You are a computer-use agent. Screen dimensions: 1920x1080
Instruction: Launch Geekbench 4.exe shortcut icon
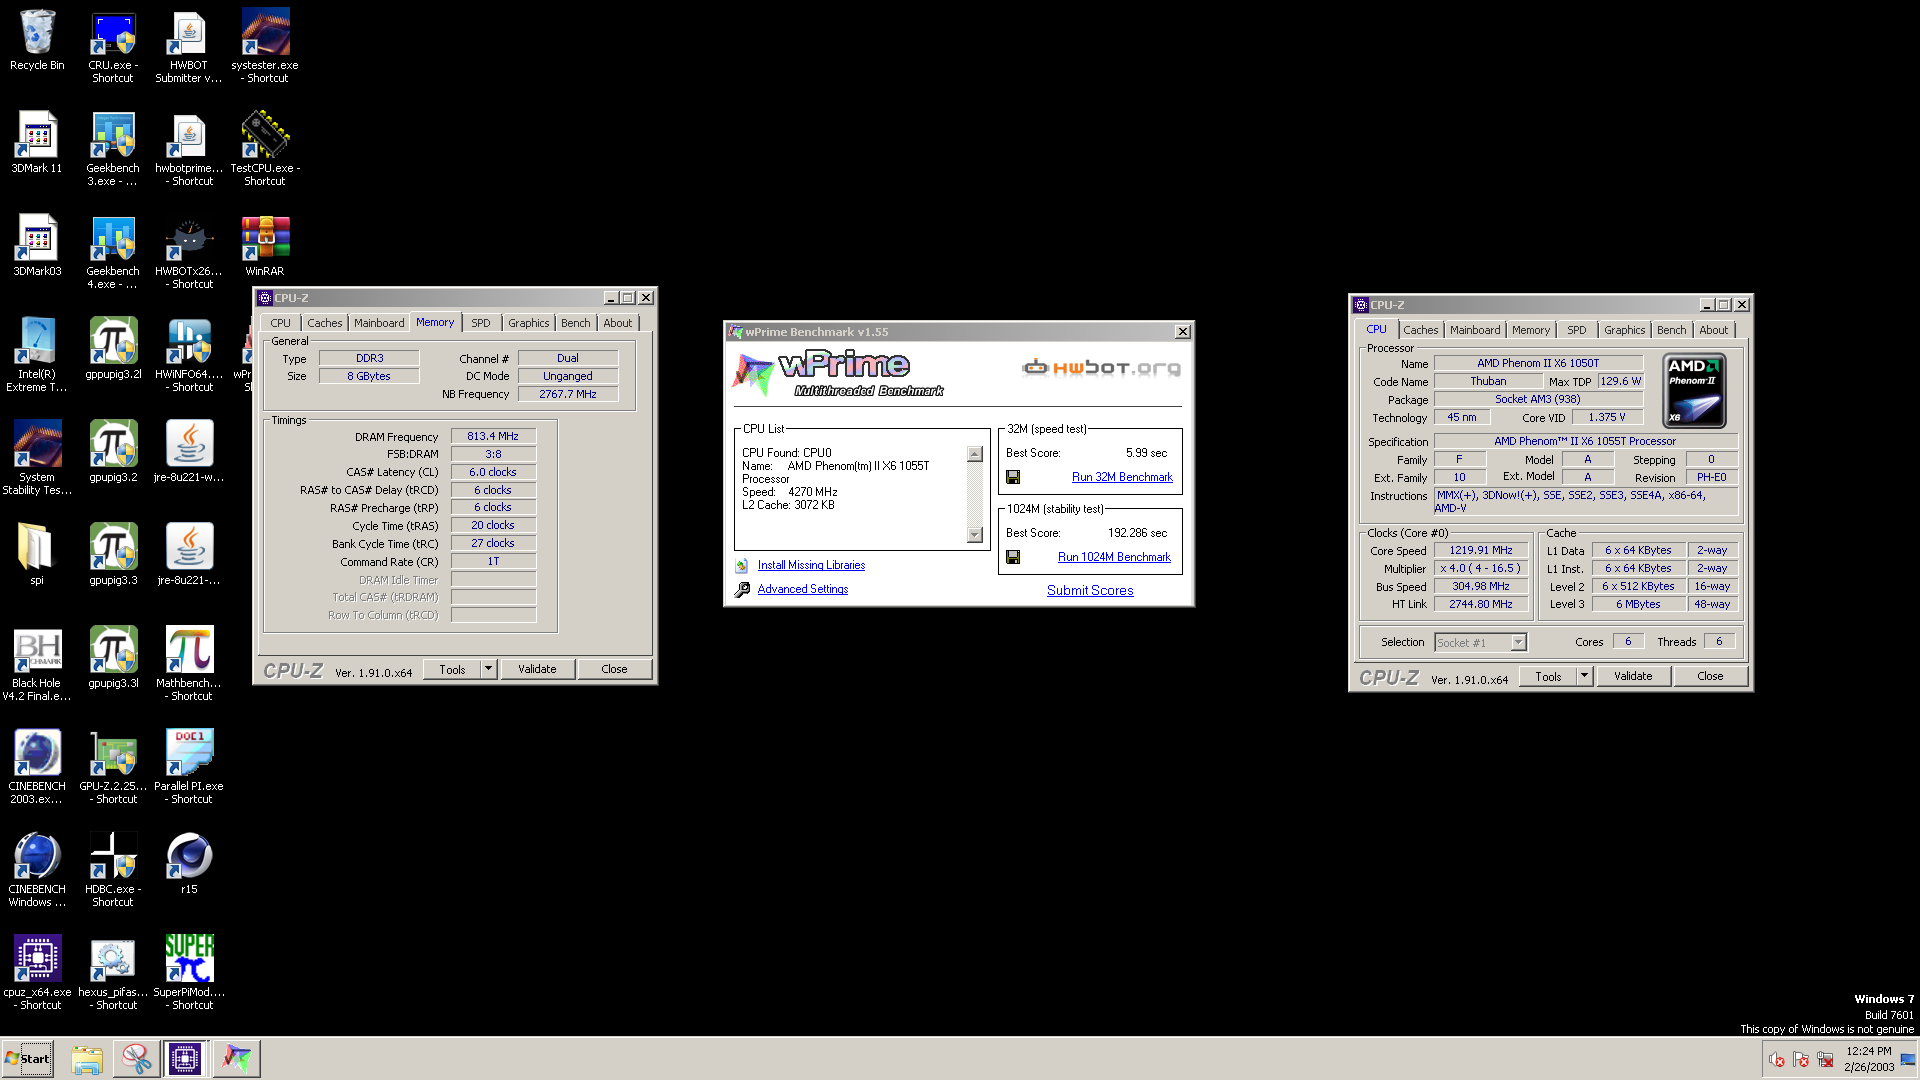[x=113, y=252]
